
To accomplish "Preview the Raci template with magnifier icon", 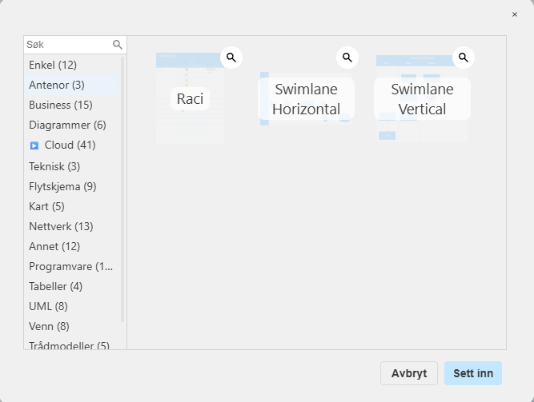I will coord(231,58).
